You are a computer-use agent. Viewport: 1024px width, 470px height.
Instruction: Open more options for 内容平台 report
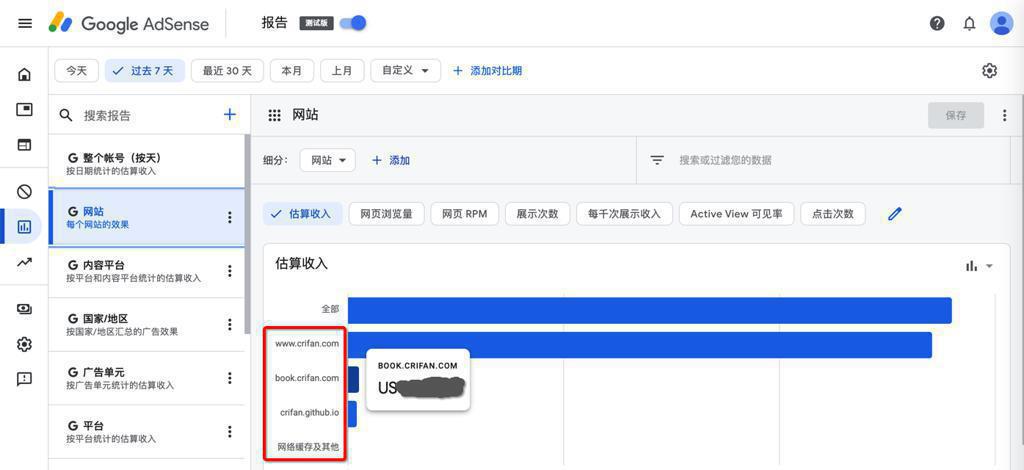tap(229, 271)
